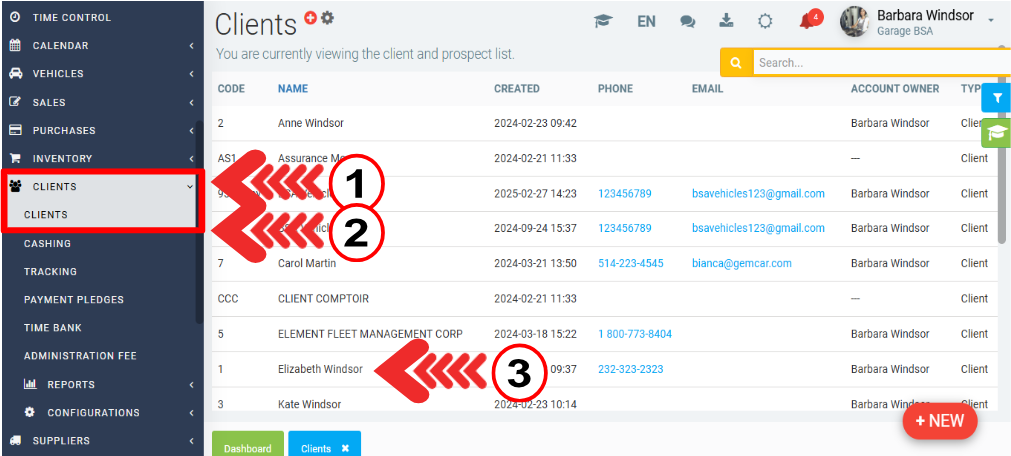Click the red + NEW button

tap(939, 421)
